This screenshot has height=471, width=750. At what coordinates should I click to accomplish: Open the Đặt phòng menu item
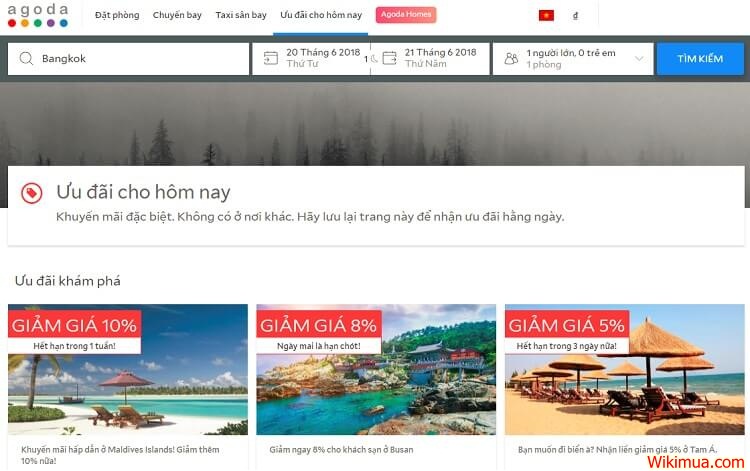click(x=117, y=15)
